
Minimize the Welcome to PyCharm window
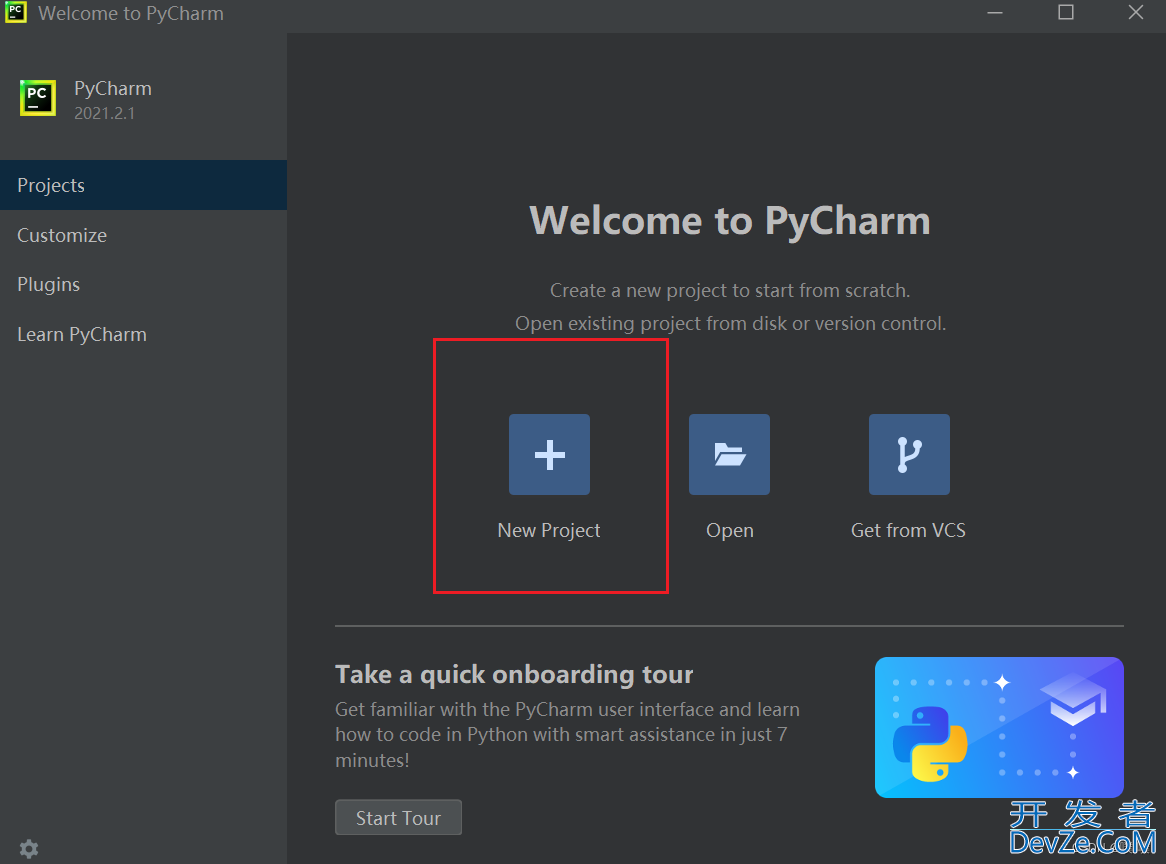point(995,13)
